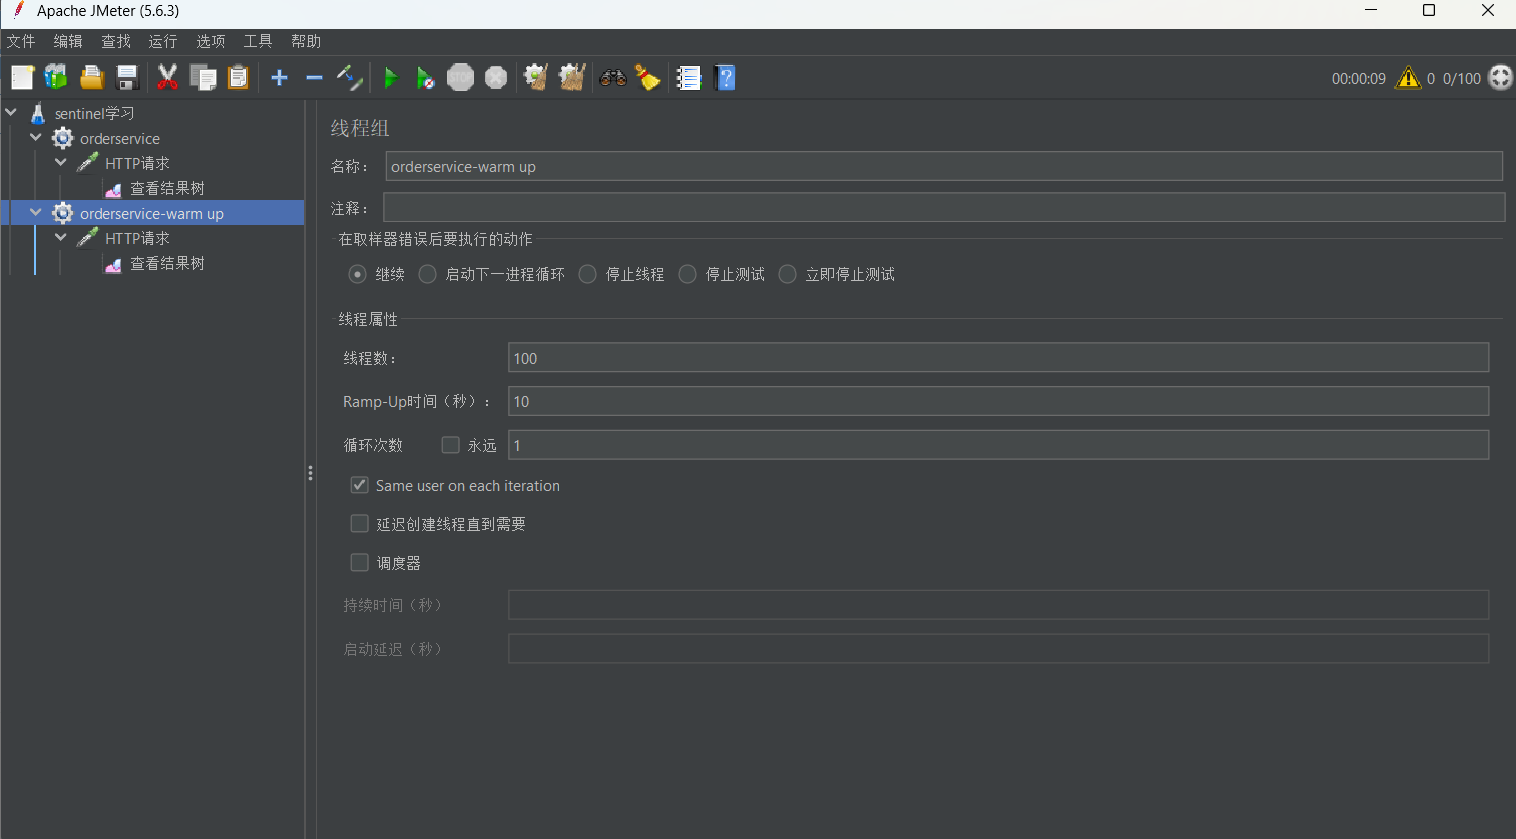1516x839 pixels.
Task: Uncheck Same user on each iteration
Action: pos(360,485)
